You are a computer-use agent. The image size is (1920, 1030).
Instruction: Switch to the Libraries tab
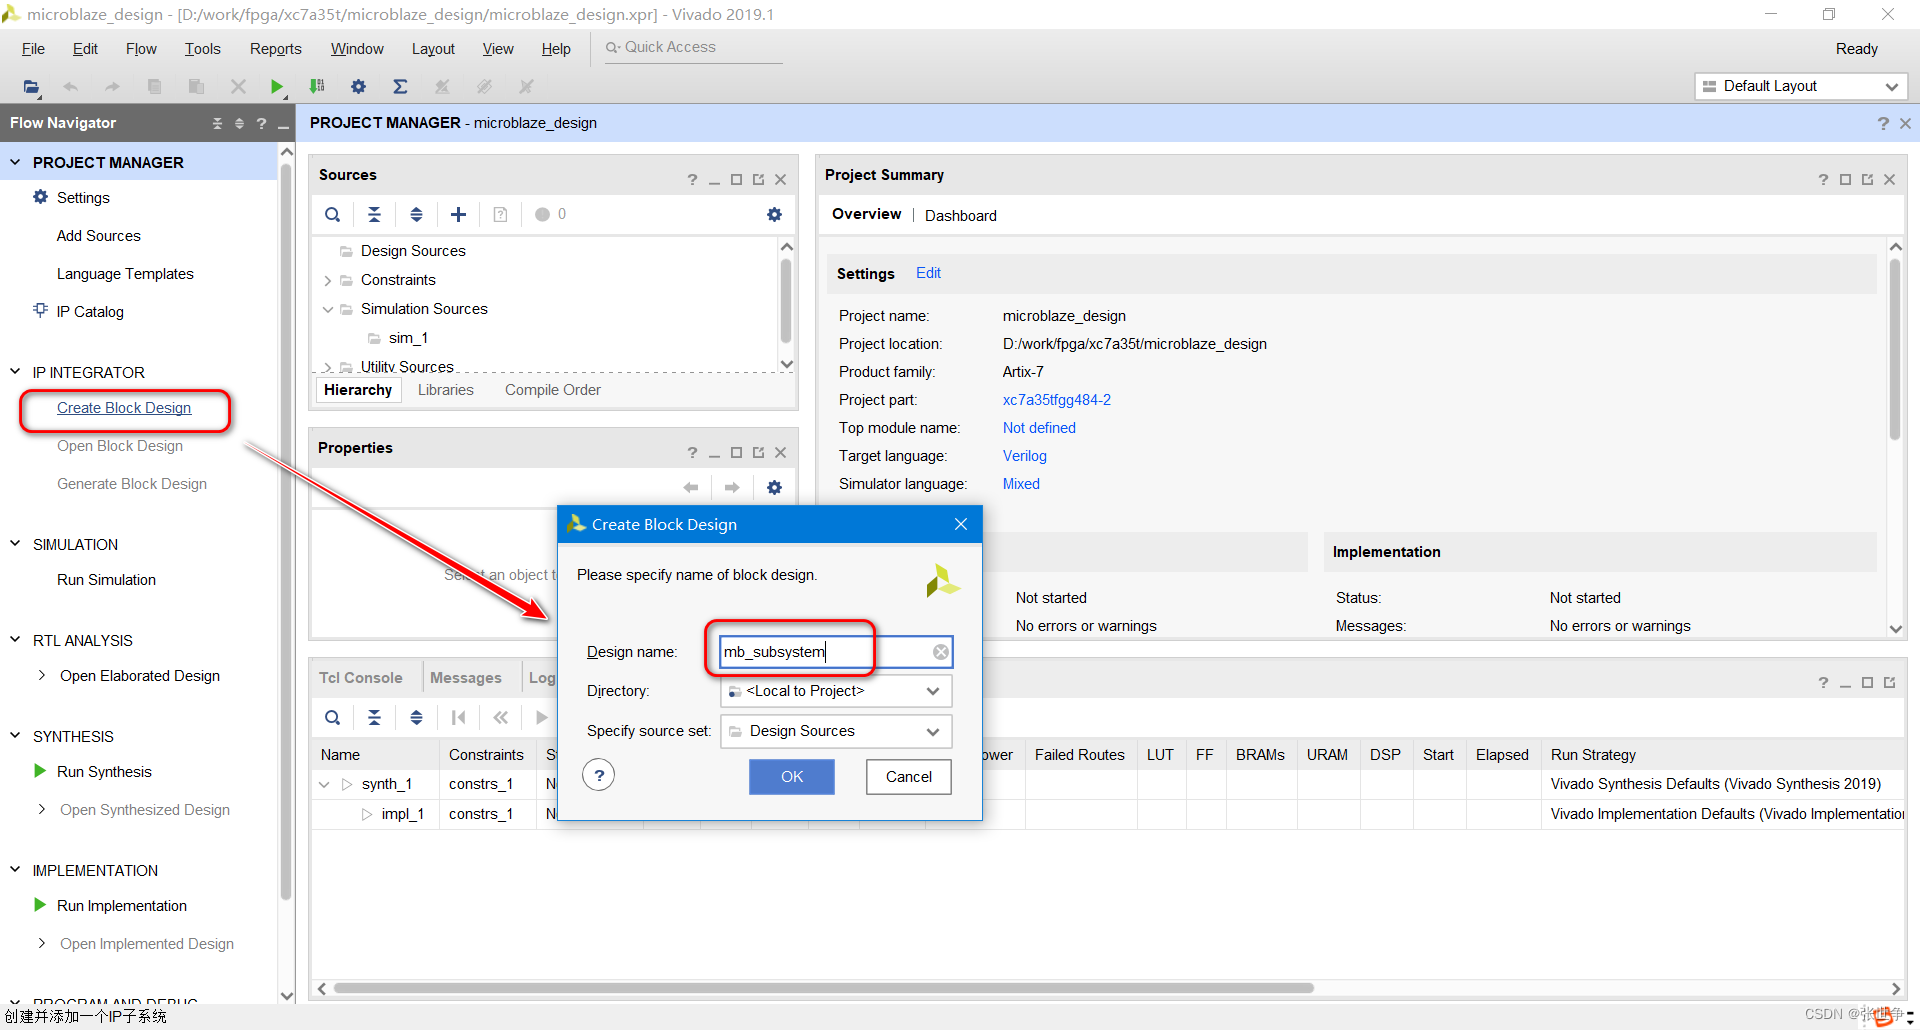(446, 390)
